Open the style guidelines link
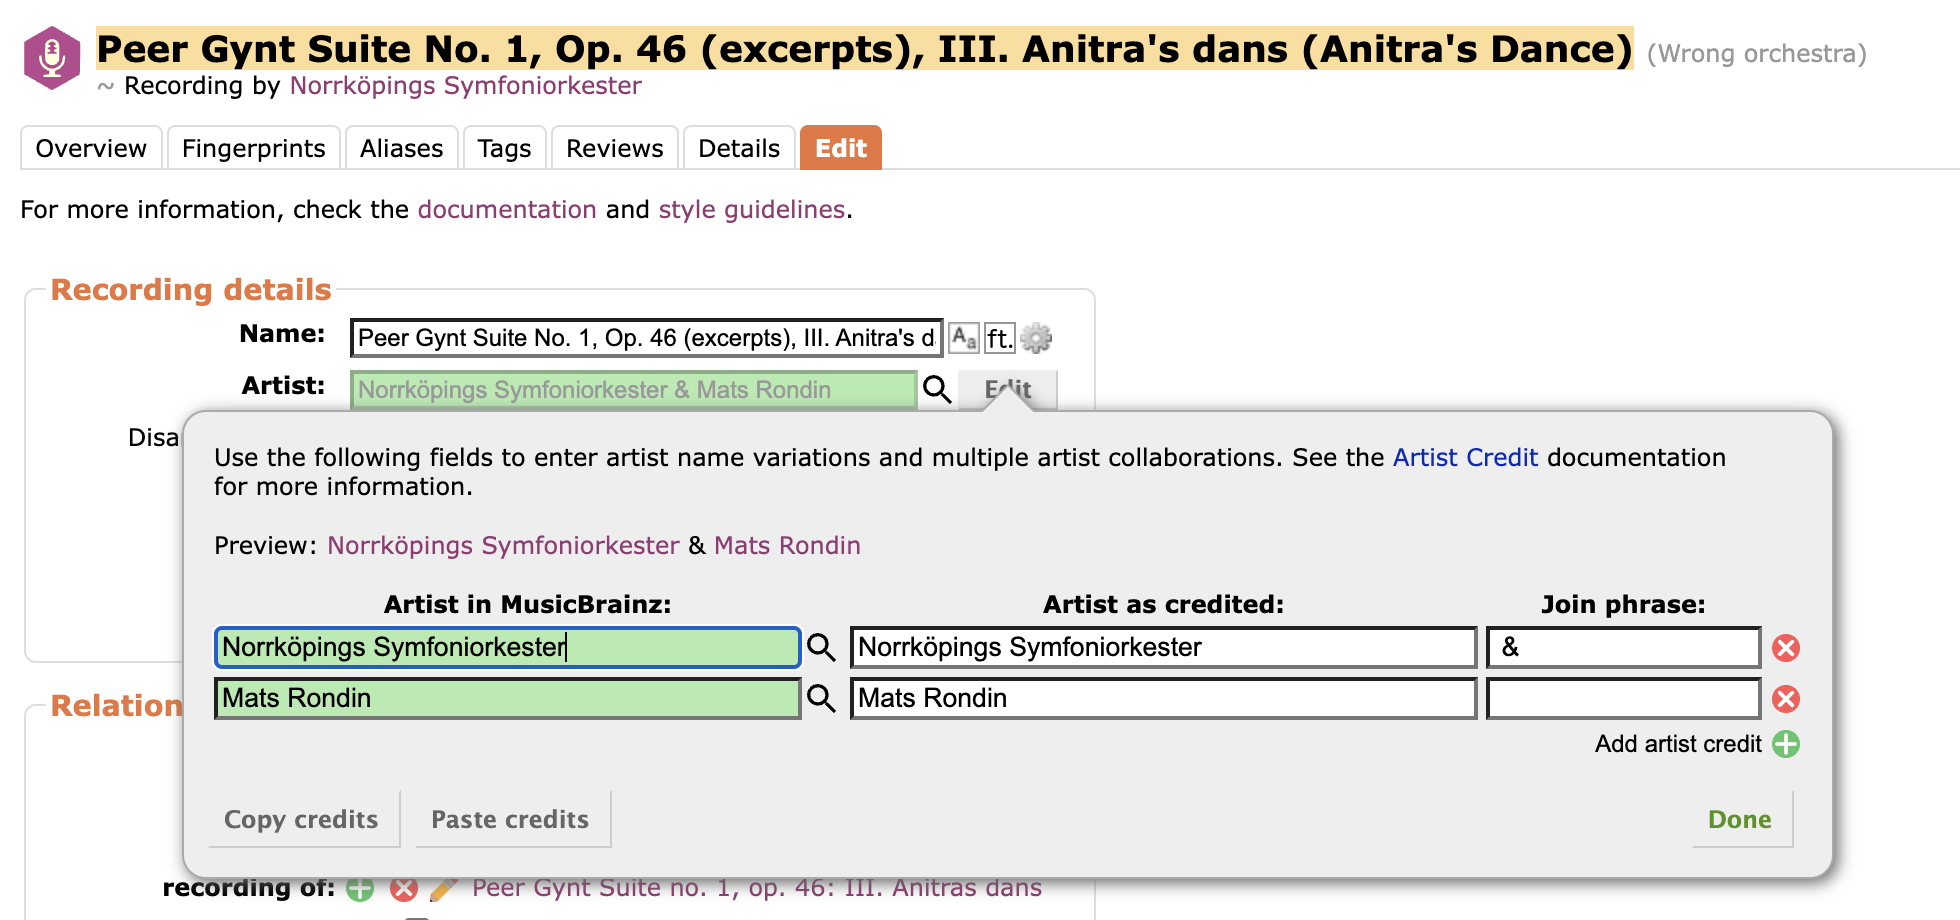Image resolution: width=1960 pixels, height=920 pixels. (x=752, y=209)
